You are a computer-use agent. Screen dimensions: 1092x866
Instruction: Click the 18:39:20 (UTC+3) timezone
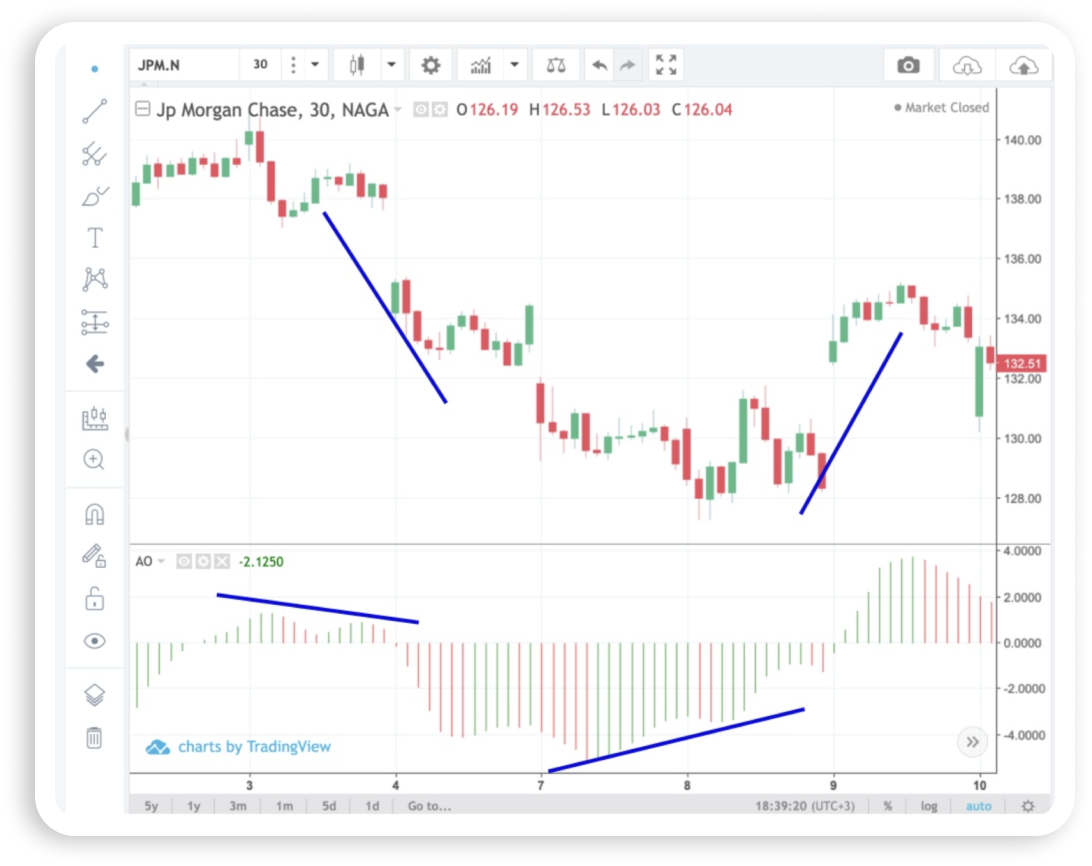tap(804, 806)
